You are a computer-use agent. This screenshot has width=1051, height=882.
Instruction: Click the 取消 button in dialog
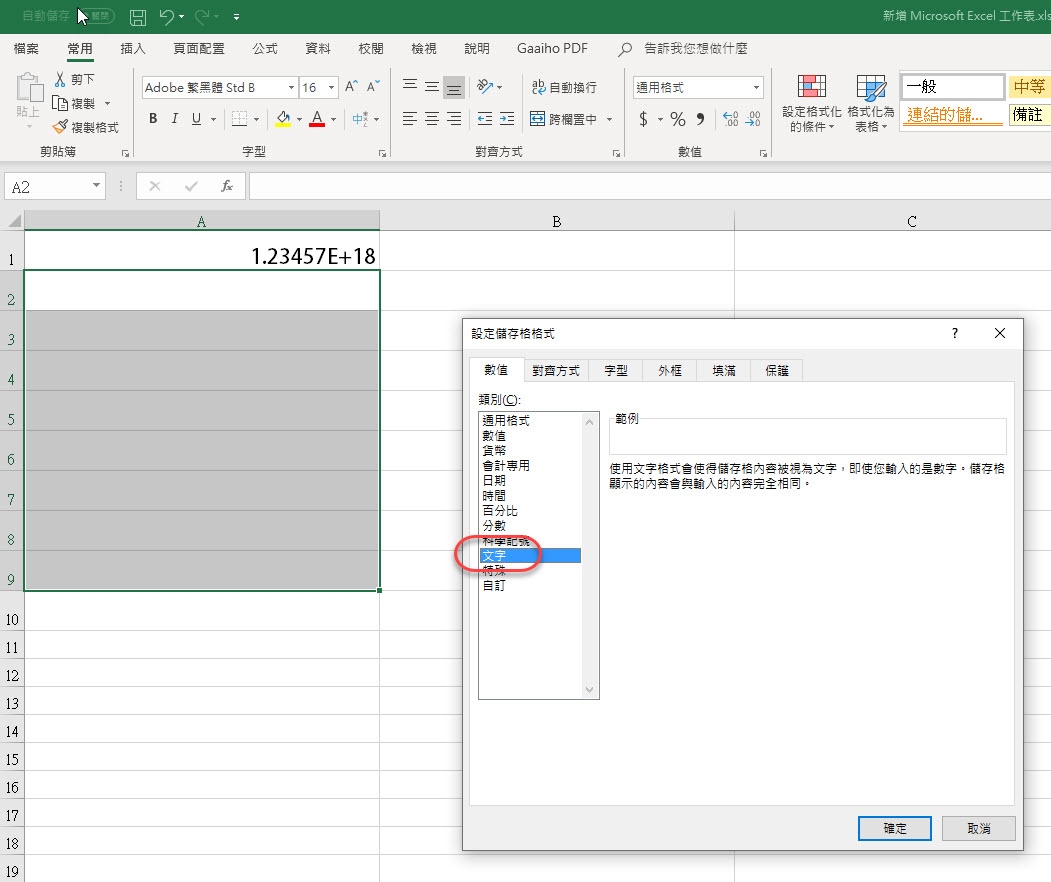[978, 828]
